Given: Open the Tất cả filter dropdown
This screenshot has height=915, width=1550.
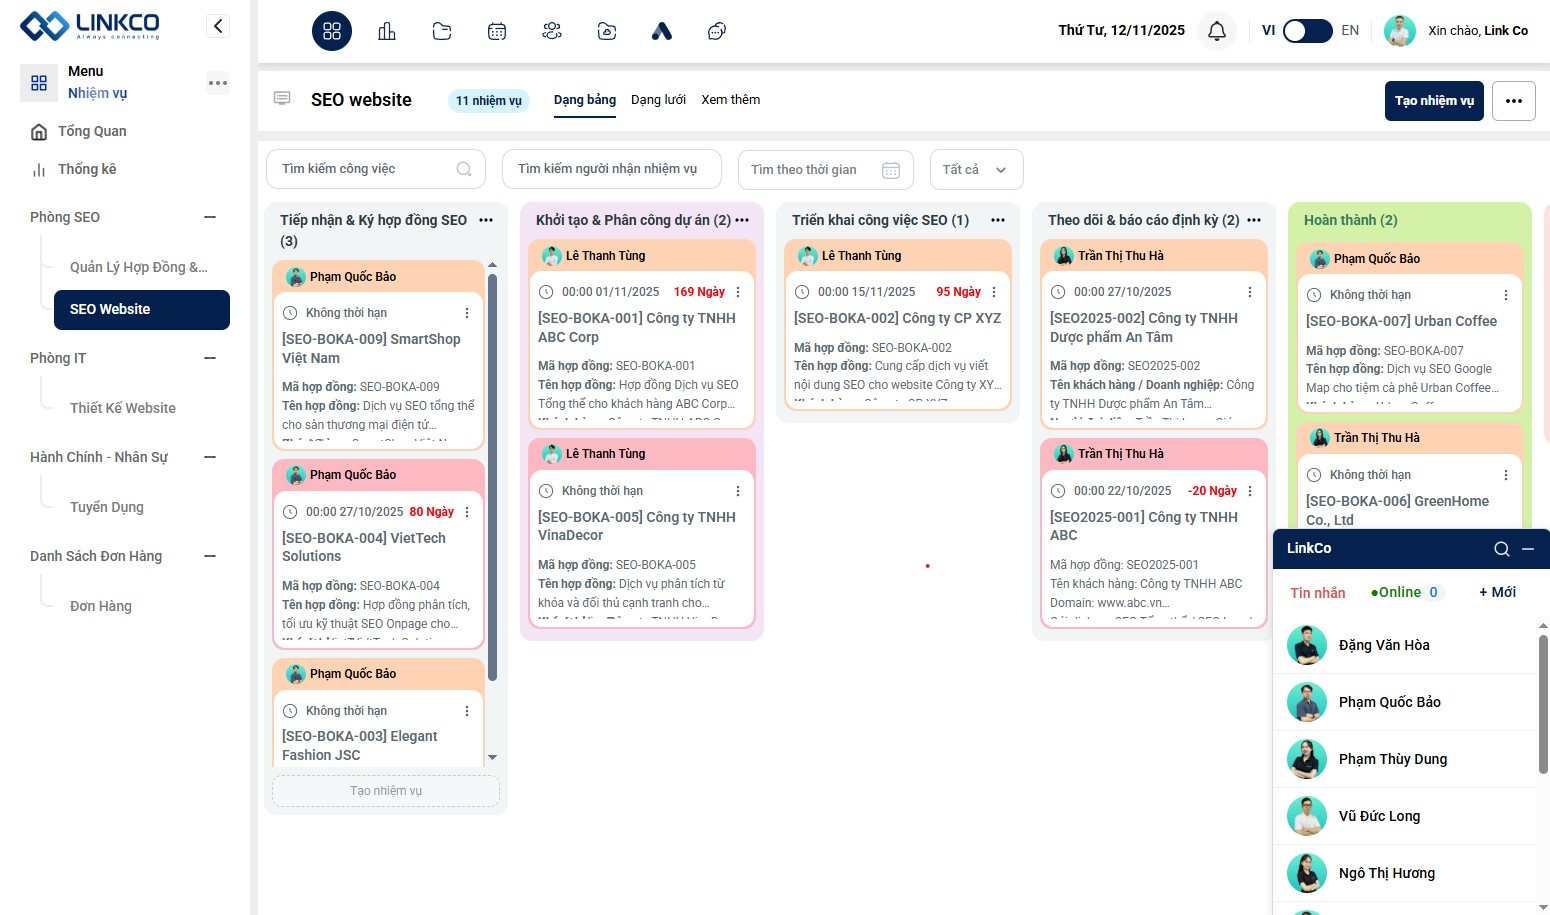Looking at the screenshot, I should [x=976, y=169].
